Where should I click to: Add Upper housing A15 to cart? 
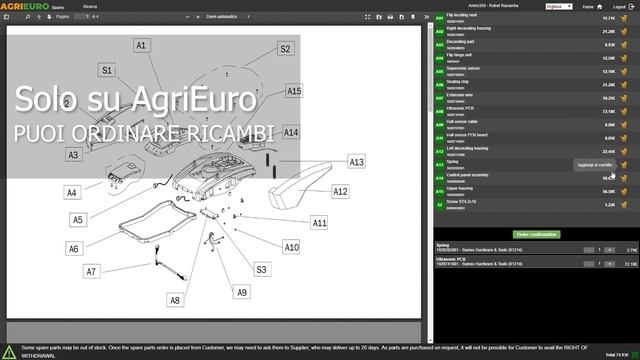coord(624,191)
